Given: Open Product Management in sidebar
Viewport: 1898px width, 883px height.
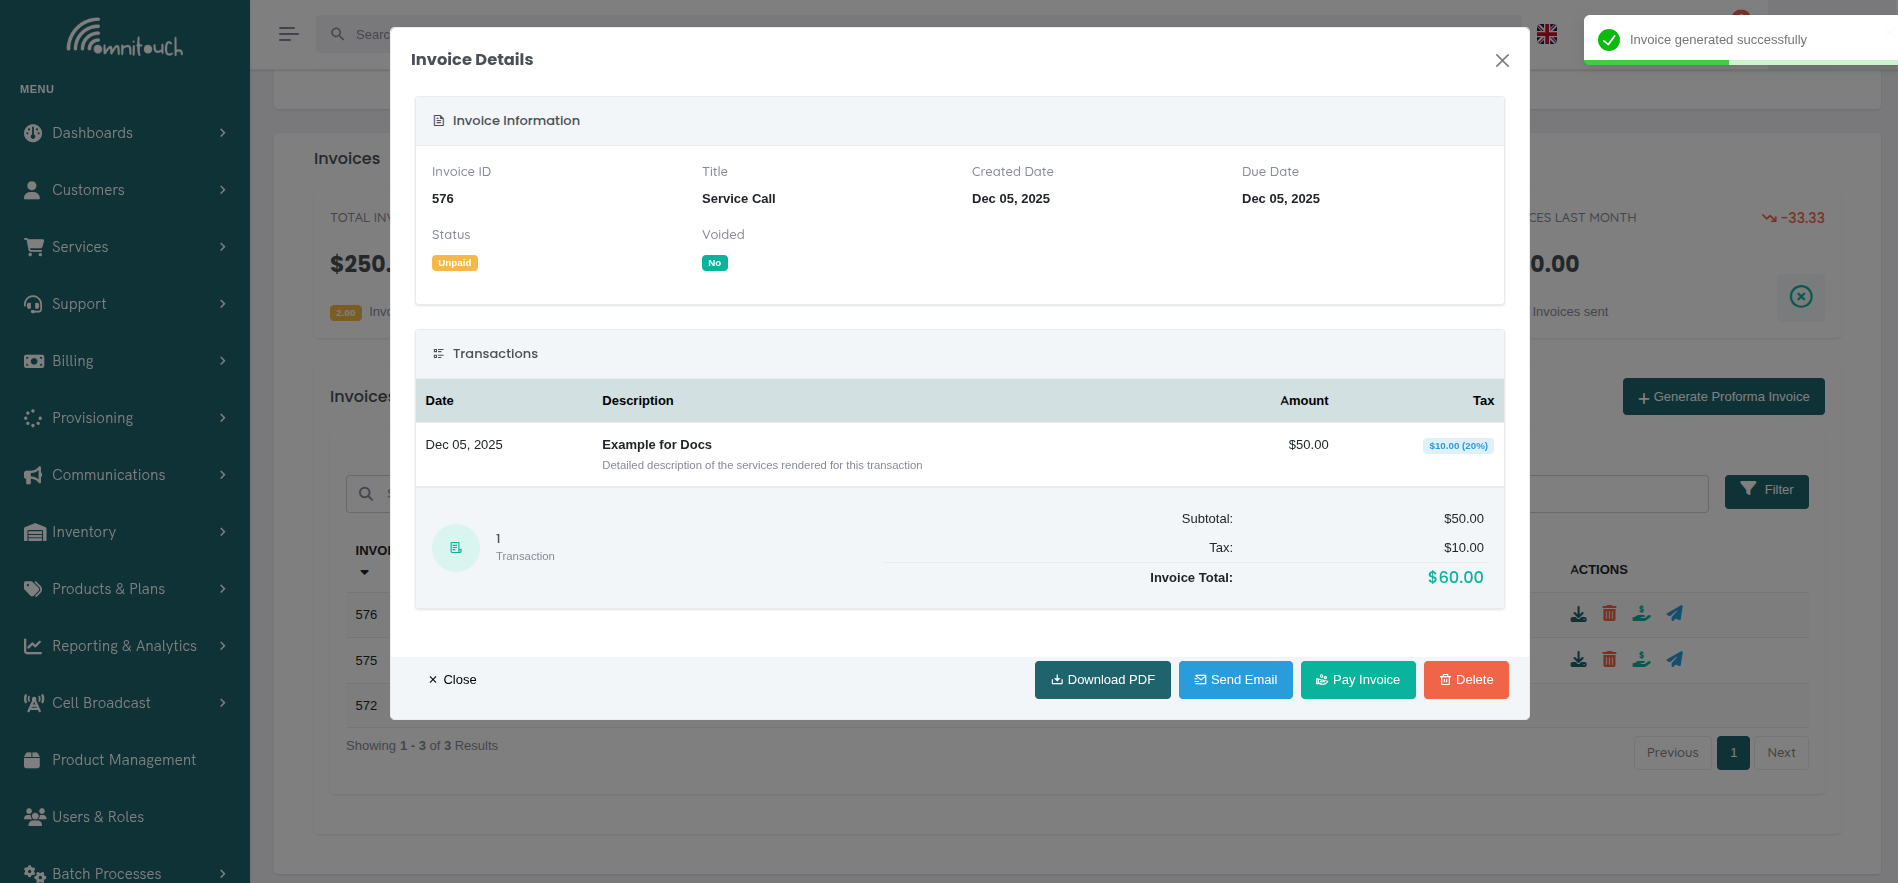Looking at the screenshot, I should (x=124, y=760).
